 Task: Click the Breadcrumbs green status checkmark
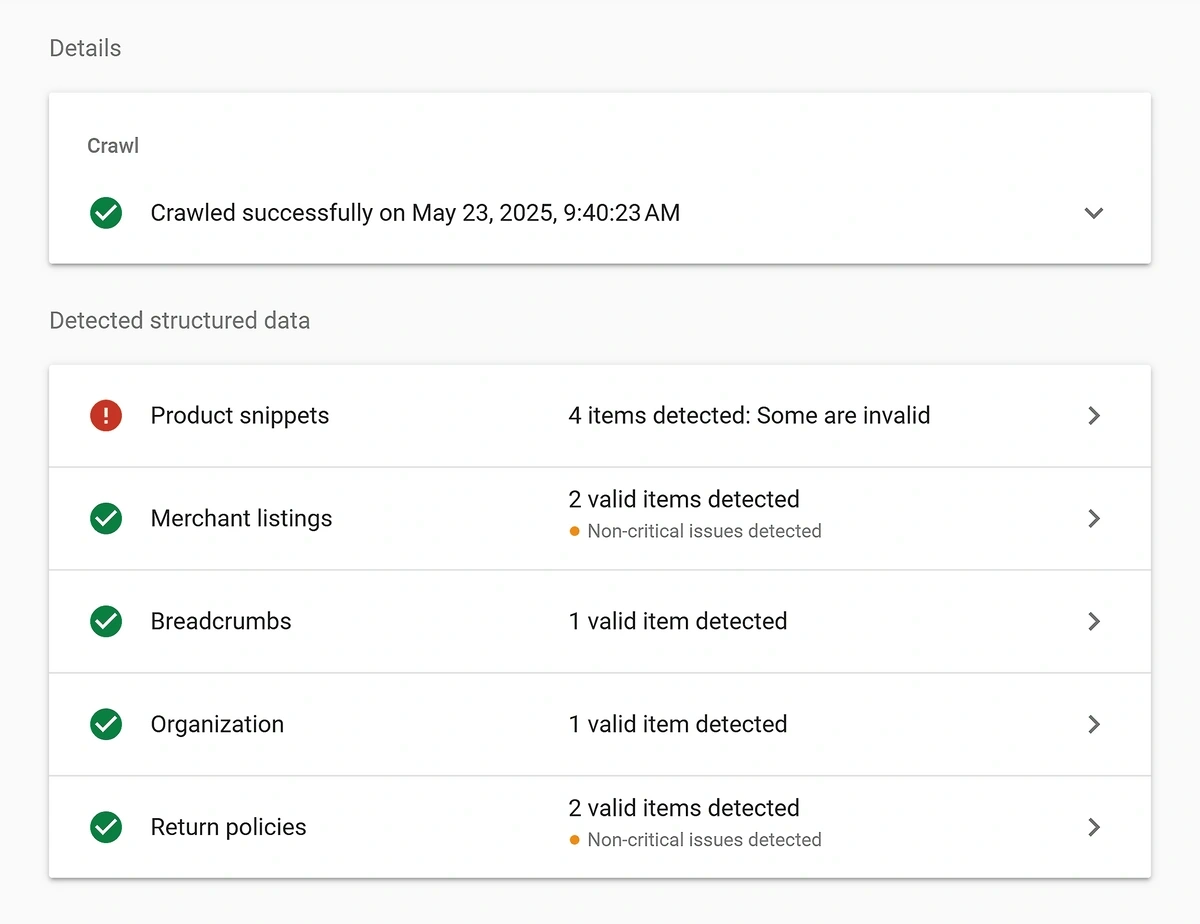[106, 621]
